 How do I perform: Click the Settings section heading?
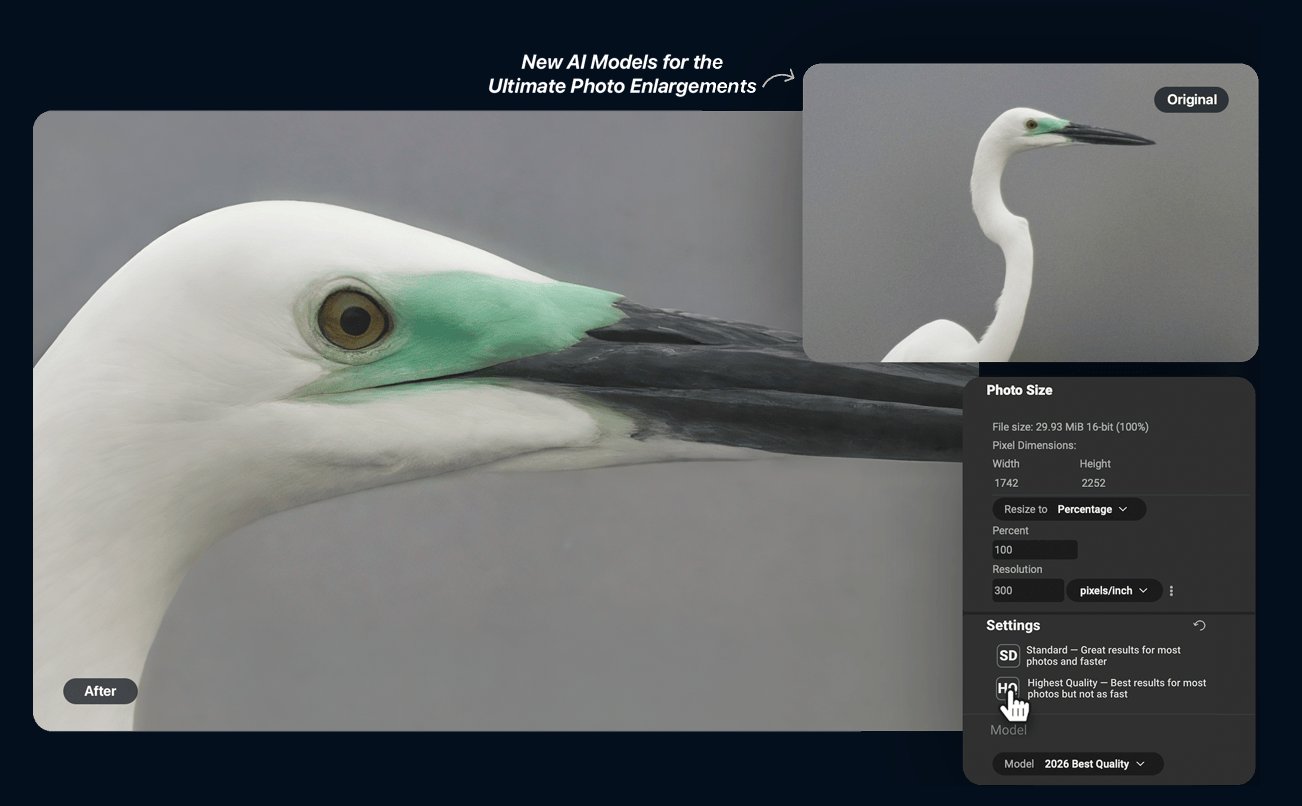1013,625
